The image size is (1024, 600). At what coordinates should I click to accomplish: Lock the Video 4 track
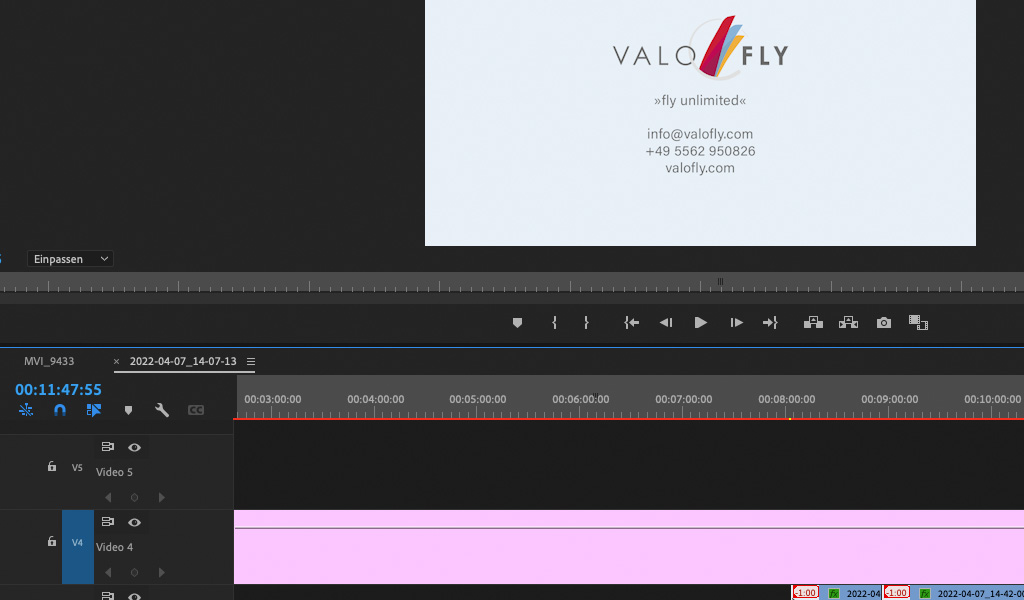52,541
